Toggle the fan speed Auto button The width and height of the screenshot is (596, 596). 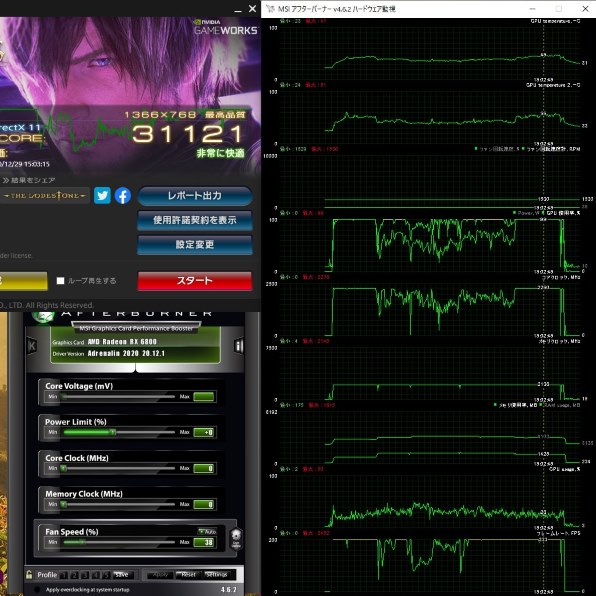click(x=207, y=531)
